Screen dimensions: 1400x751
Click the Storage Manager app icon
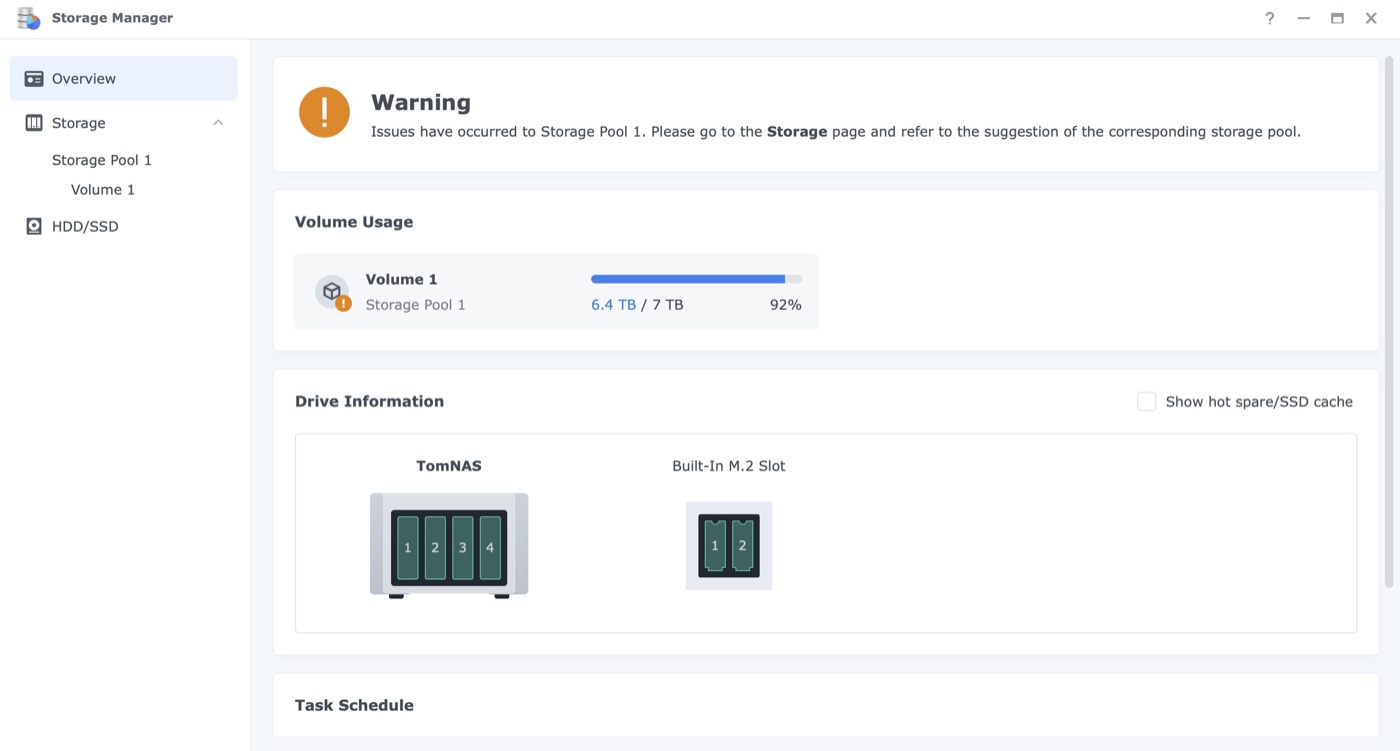click(x=29, y=18)
